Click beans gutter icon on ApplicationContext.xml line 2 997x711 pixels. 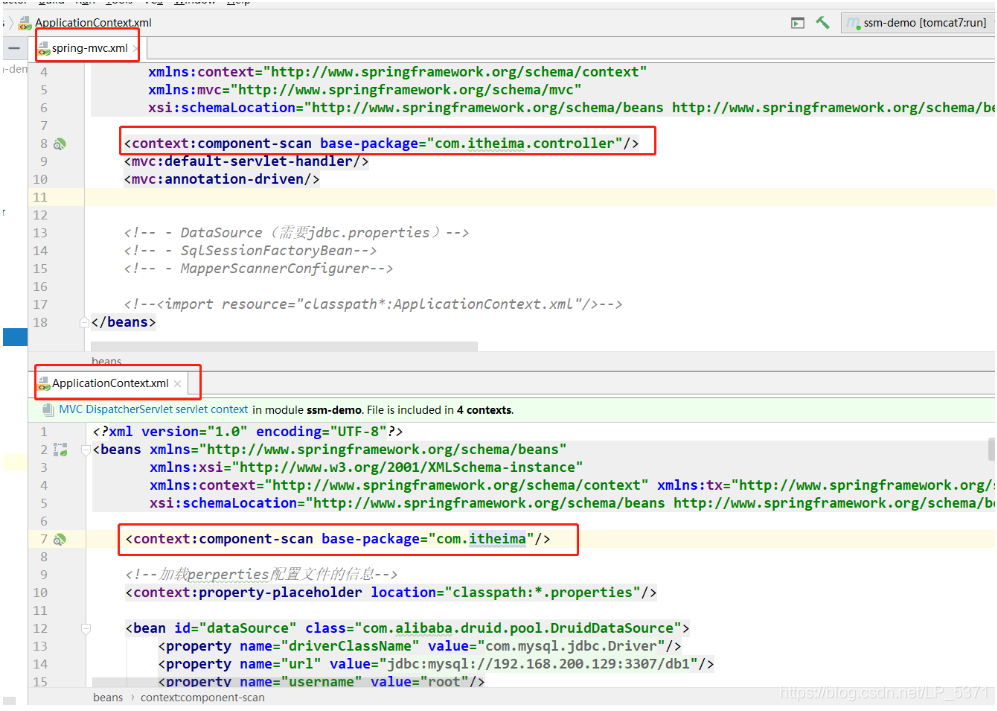60,450
